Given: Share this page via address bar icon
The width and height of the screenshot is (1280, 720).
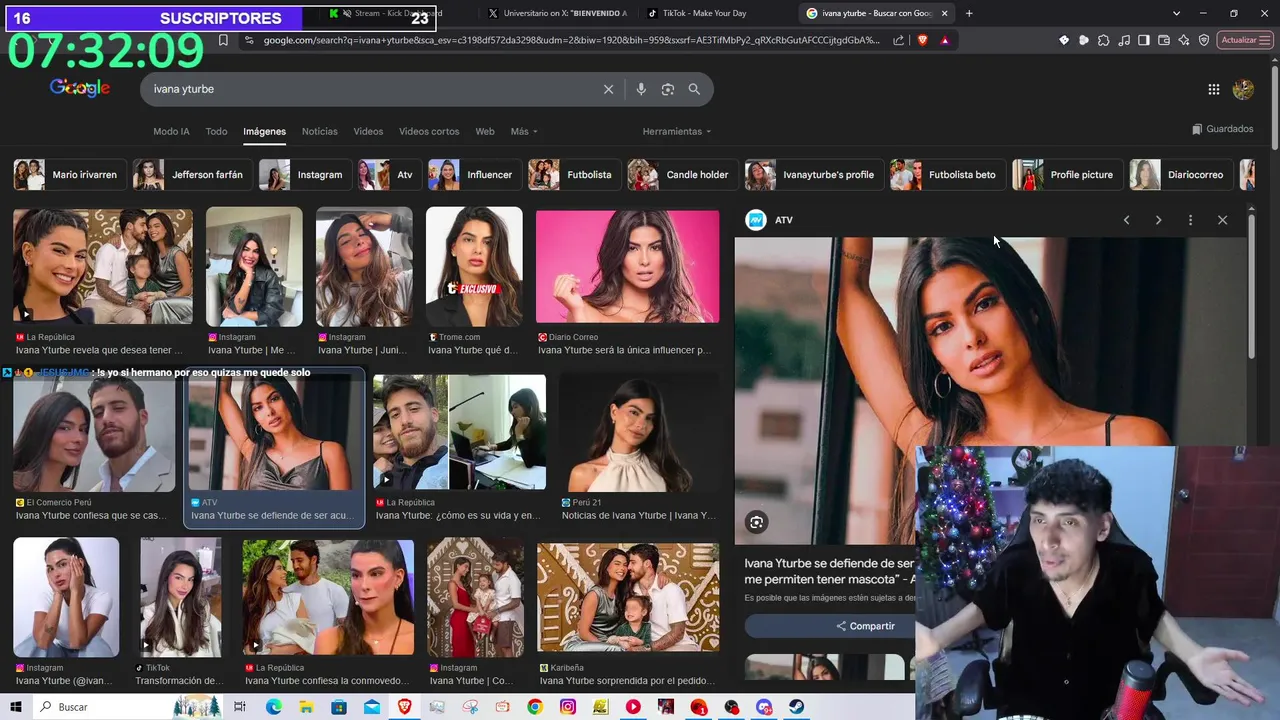Looking at the screenshot, I should pos(898,40).
